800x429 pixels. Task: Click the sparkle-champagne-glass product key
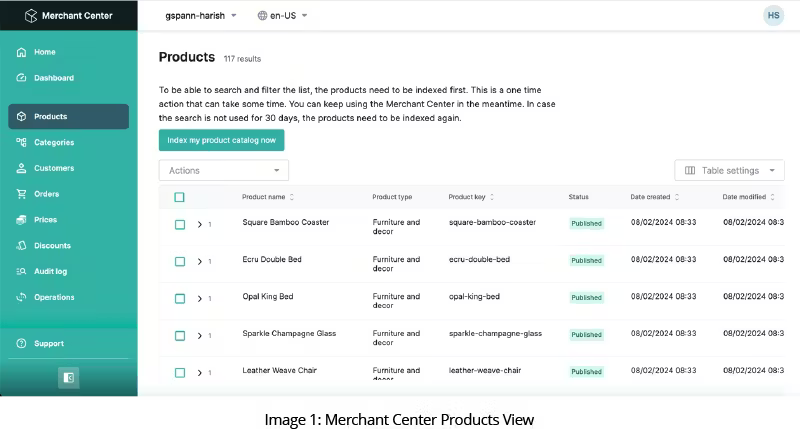pyautogui.click(x=495, y=334)
